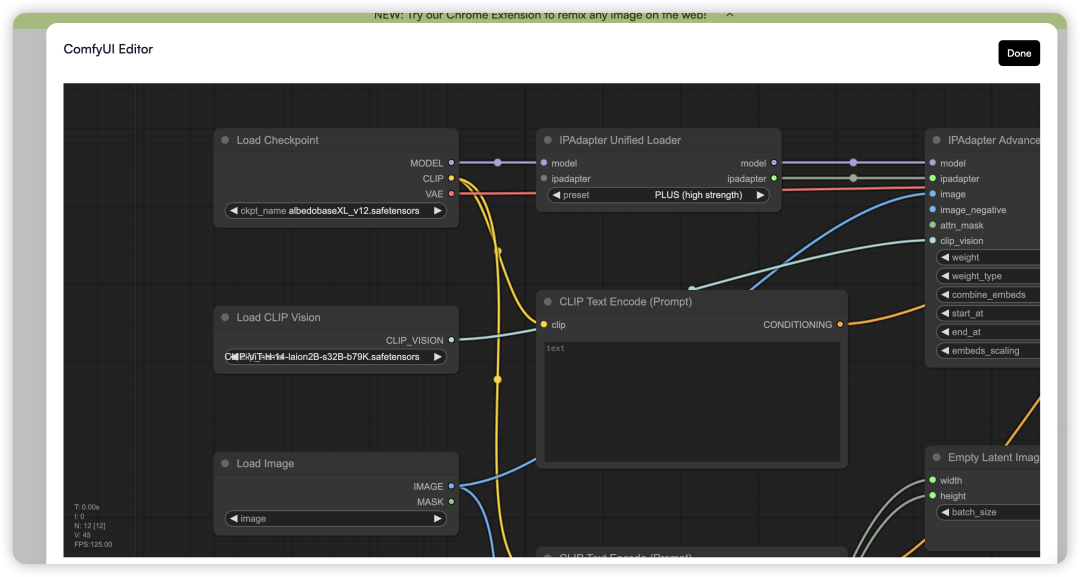Image resolution: width=1080 pixels, height=577 pixels.
Task: Click the Chrome Extension announcement banner
Action: pyautogui.click(x=540, y=15)
